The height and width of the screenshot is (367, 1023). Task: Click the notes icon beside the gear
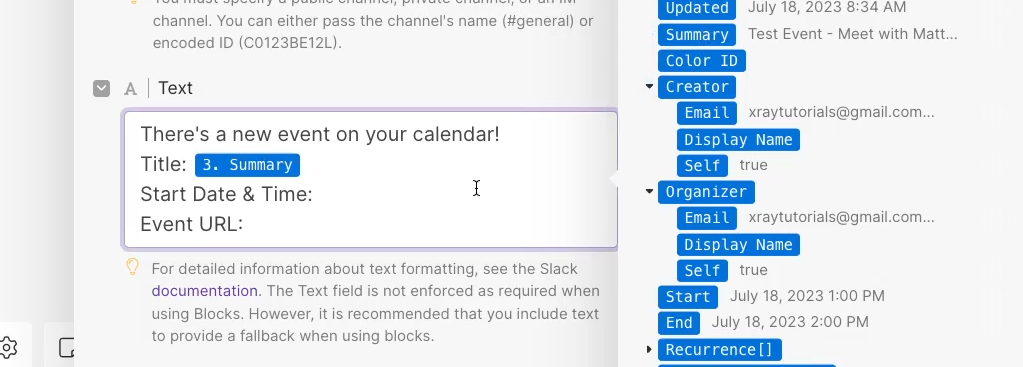(x=67, y=347)
